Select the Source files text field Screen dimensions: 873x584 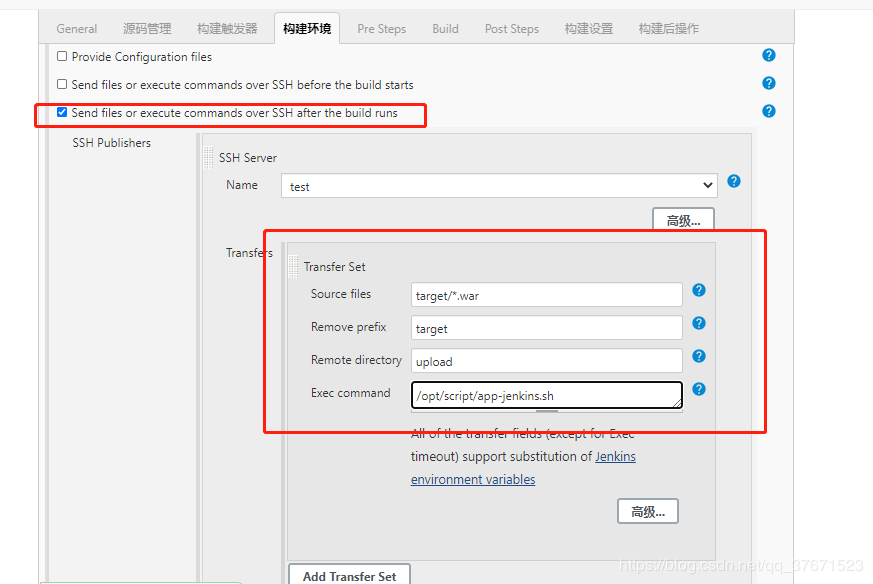coord(545,294)
